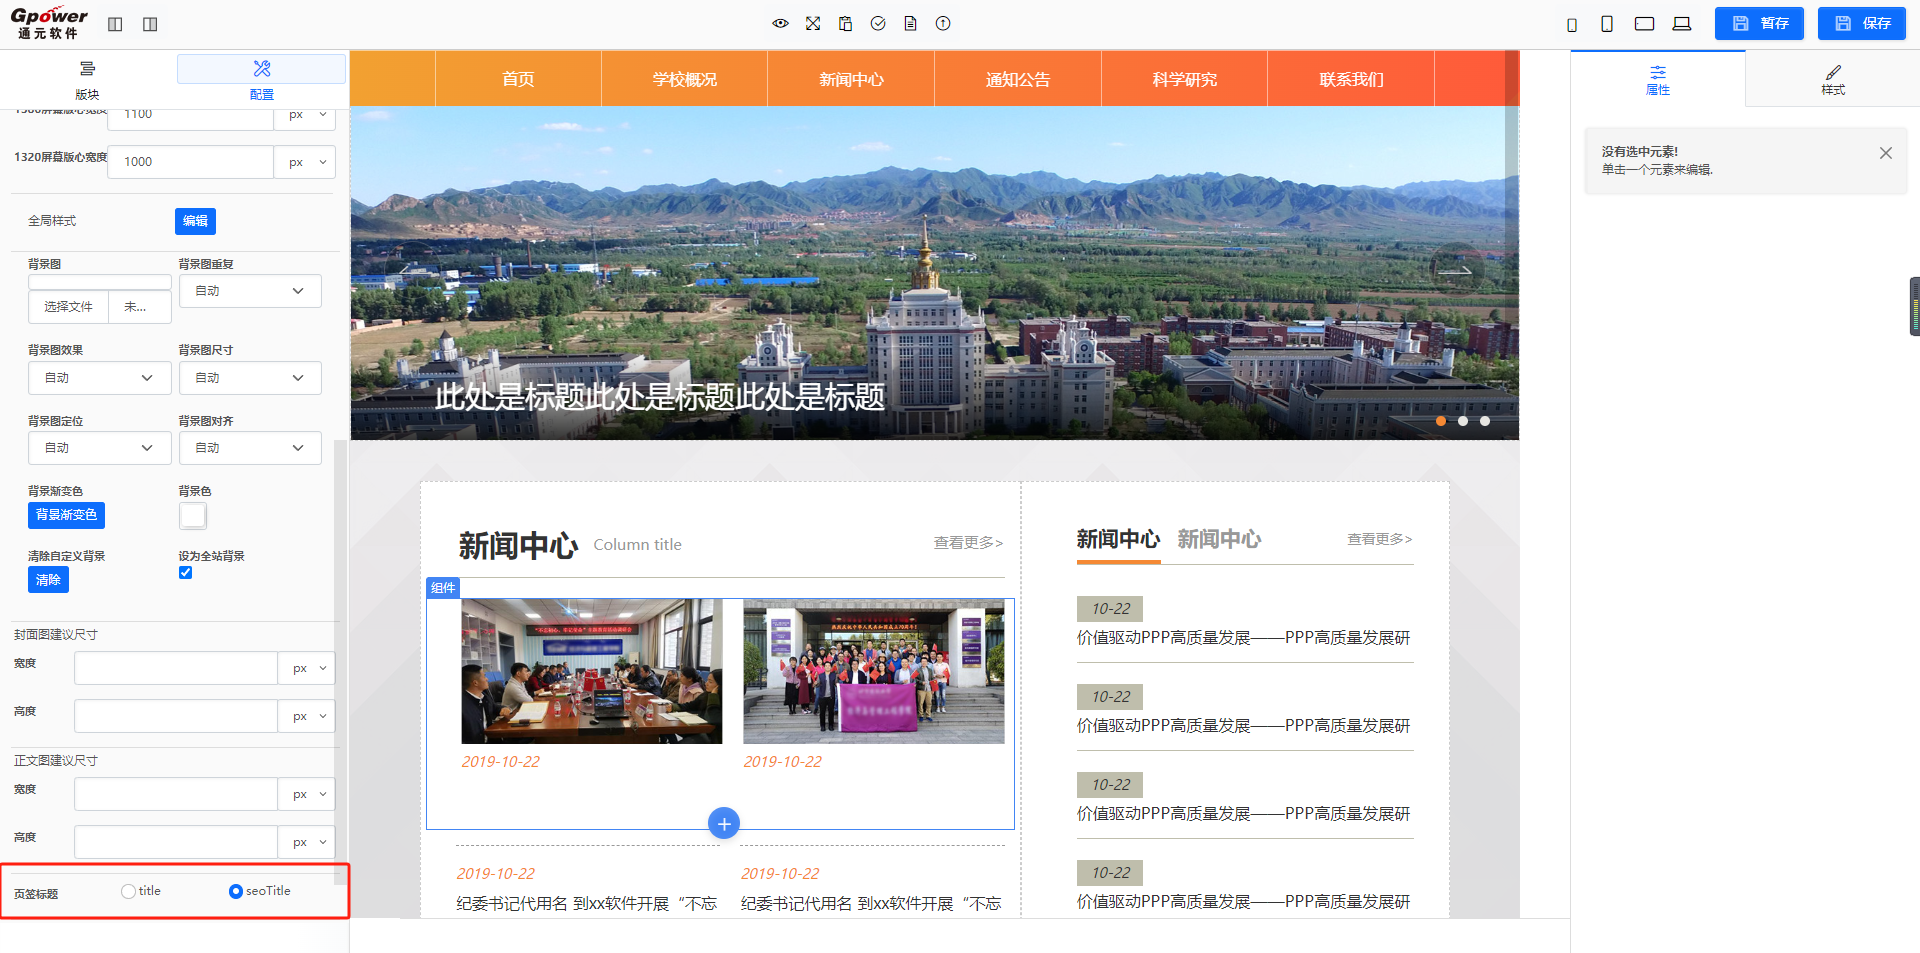The width and height of the screenshot is (1920, 953).
Task: Open the 版块 tab in left panel
Action: [87, 79]
